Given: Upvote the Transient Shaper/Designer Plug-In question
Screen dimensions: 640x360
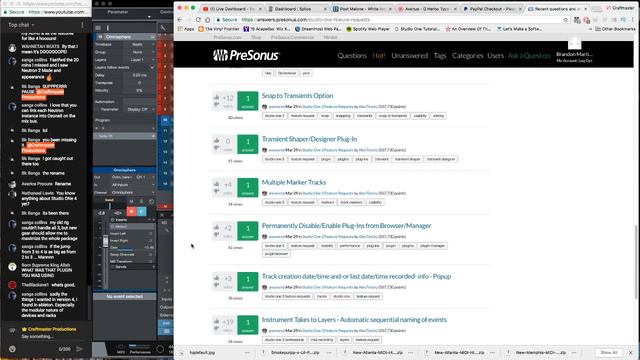Looking at the screenshot, I should [216, 140].
